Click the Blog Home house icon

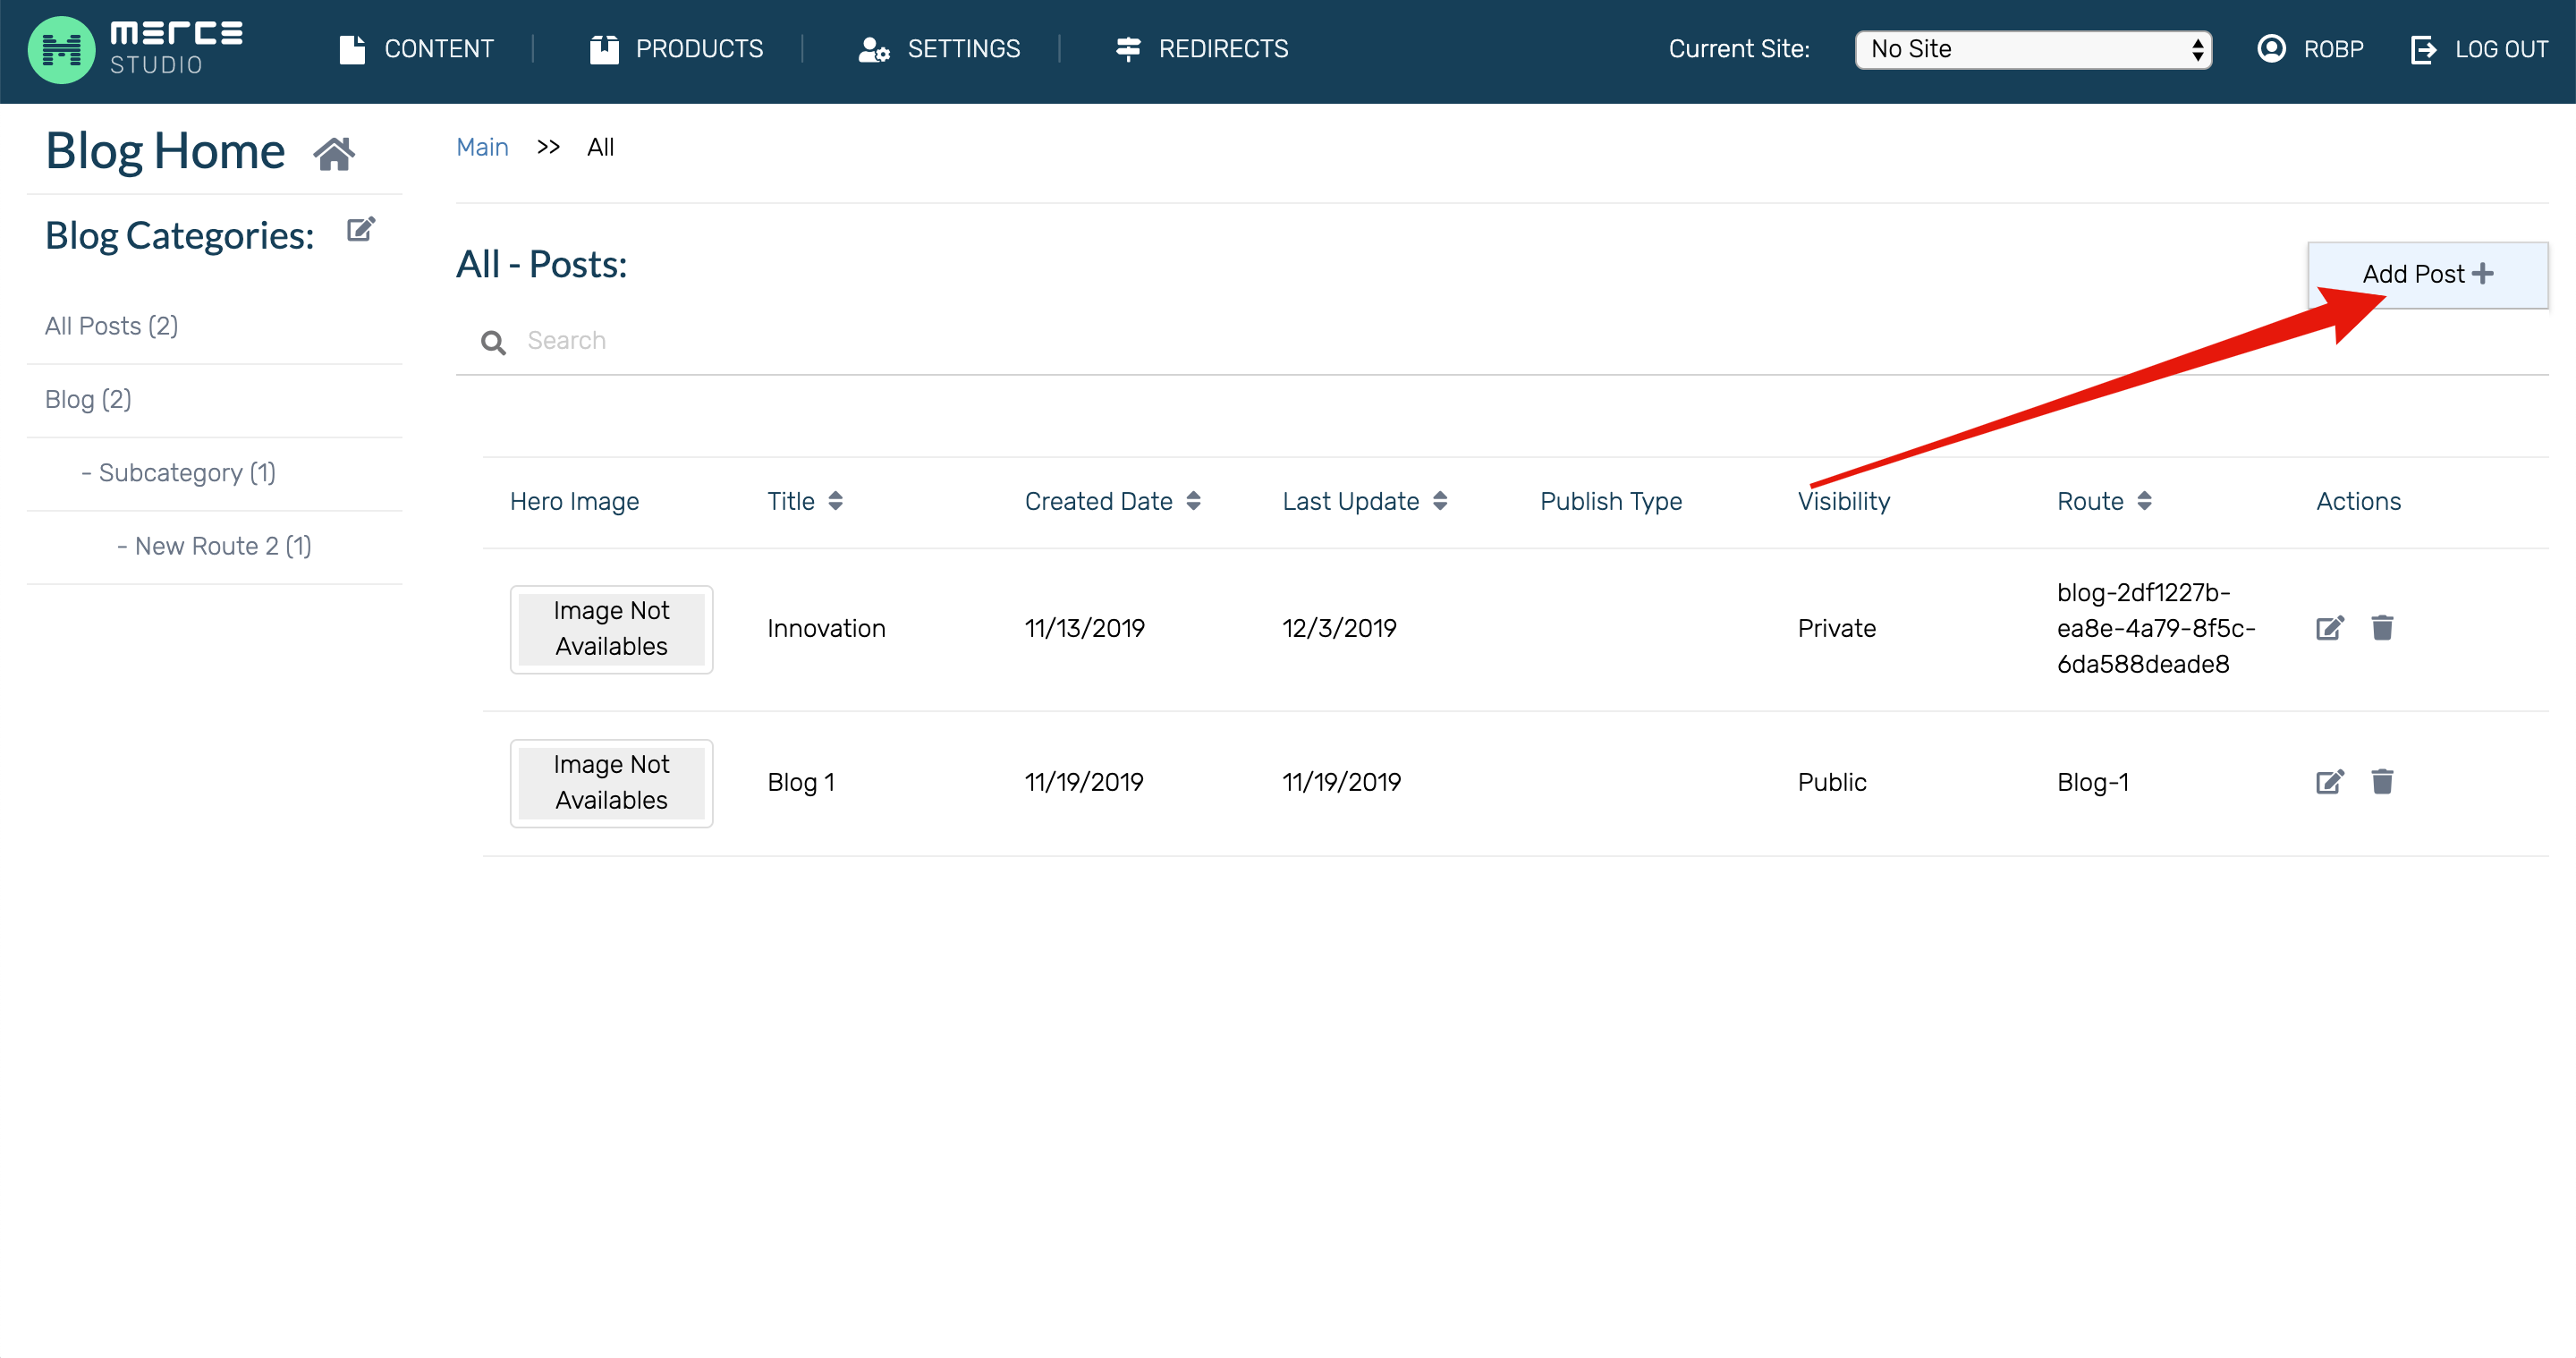(x=334, y=154)
